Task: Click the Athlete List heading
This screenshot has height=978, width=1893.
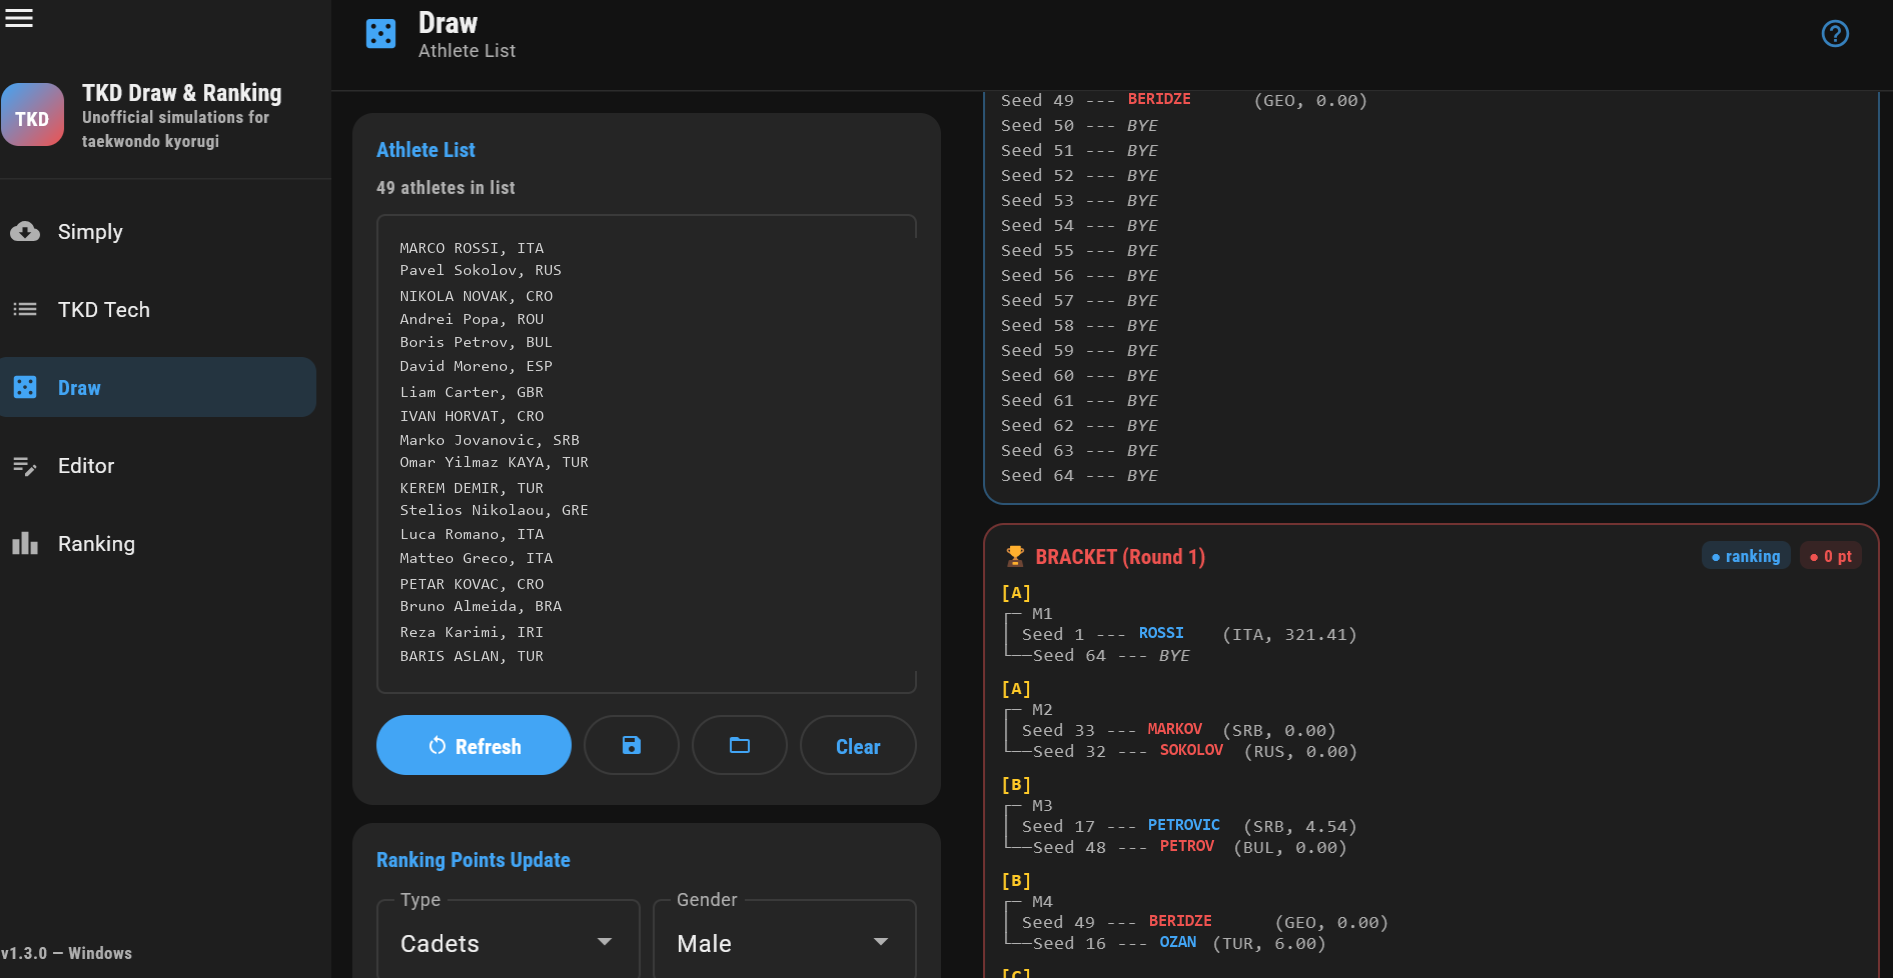Action: coord(426,150)
